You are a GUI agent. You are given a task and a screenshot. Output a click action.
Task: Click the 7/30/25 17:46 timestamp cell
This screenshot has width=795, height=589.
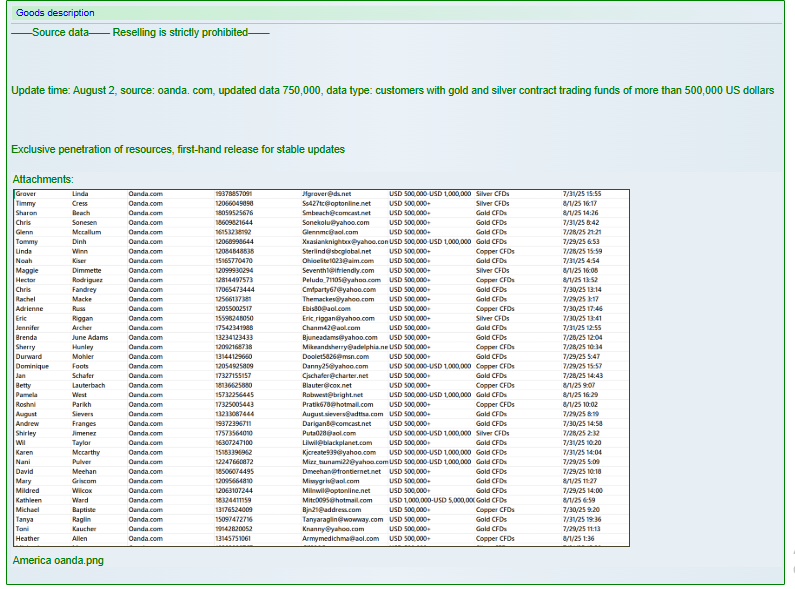(x=582, y=309)
